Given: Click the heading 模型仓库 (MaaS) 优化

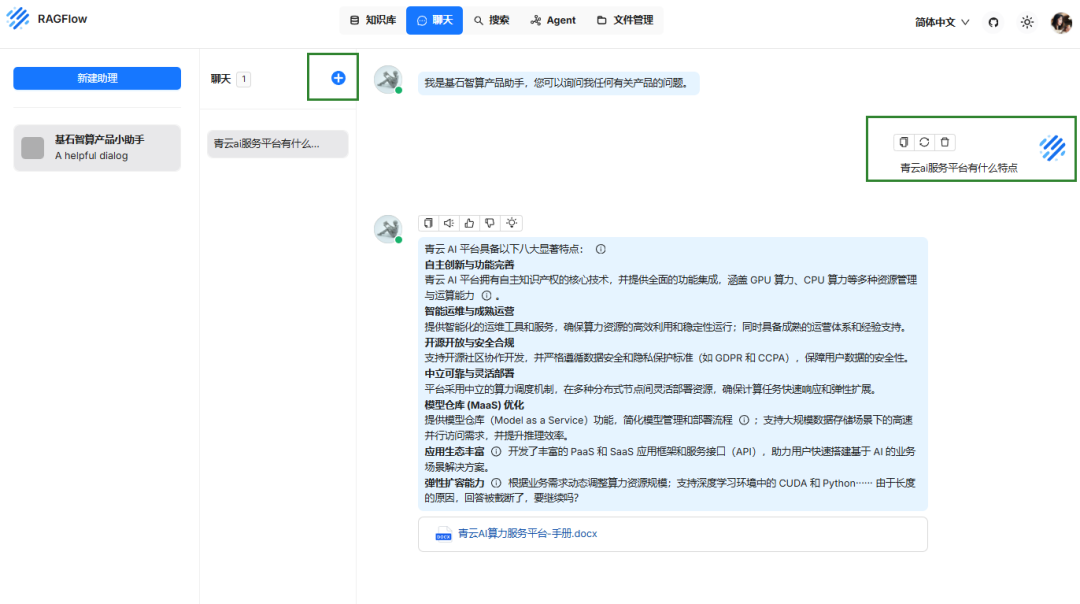Looking at the screenshot, I should pos(474,405).
